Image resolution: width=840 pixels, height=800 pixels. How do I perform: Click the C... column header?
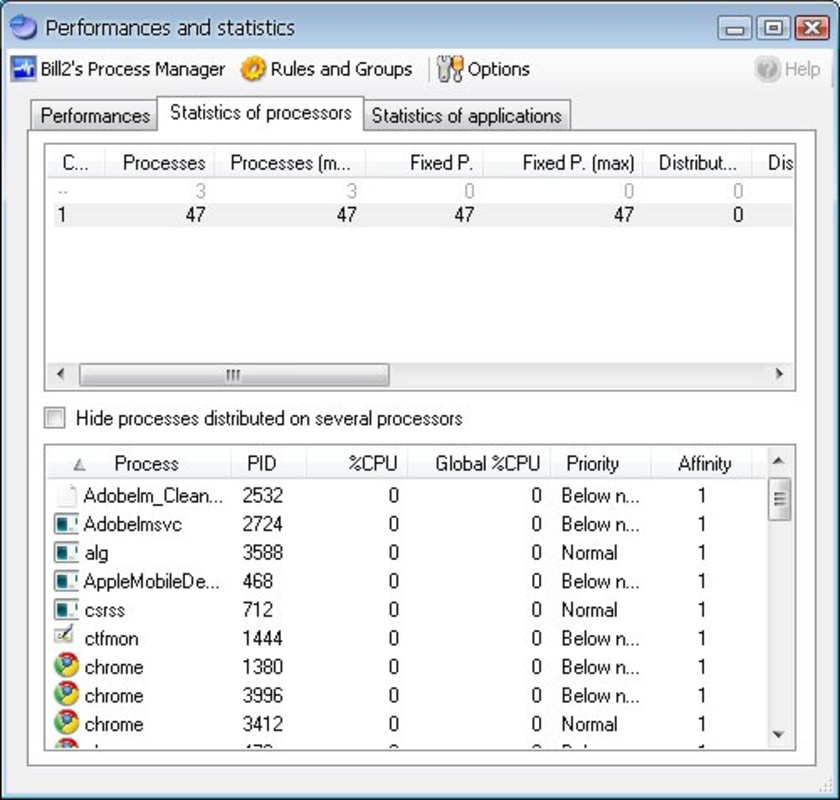[x=77, y=162]
